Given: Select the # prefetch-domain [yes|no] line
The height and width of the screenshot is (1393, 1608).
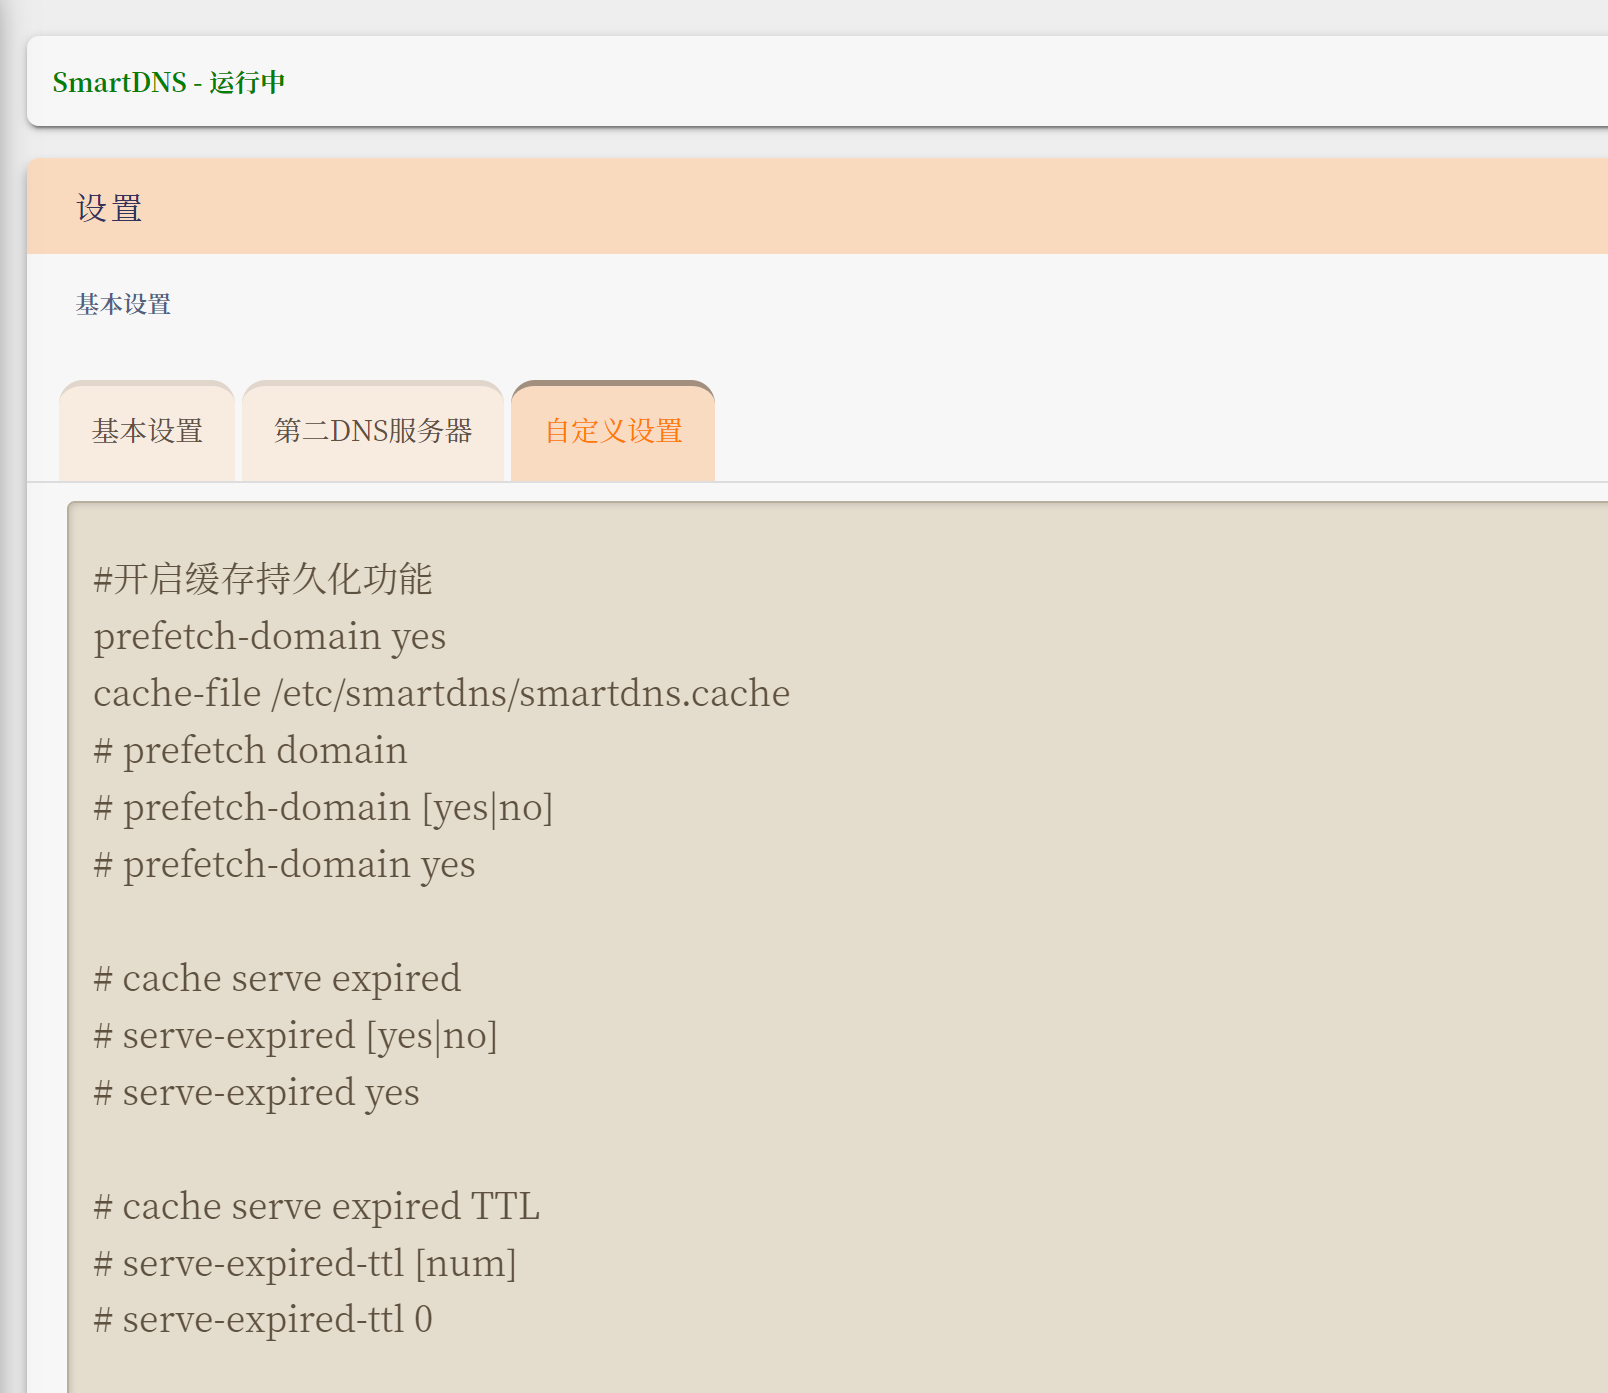Looking at the screenshot, I should tap(322, 807).
